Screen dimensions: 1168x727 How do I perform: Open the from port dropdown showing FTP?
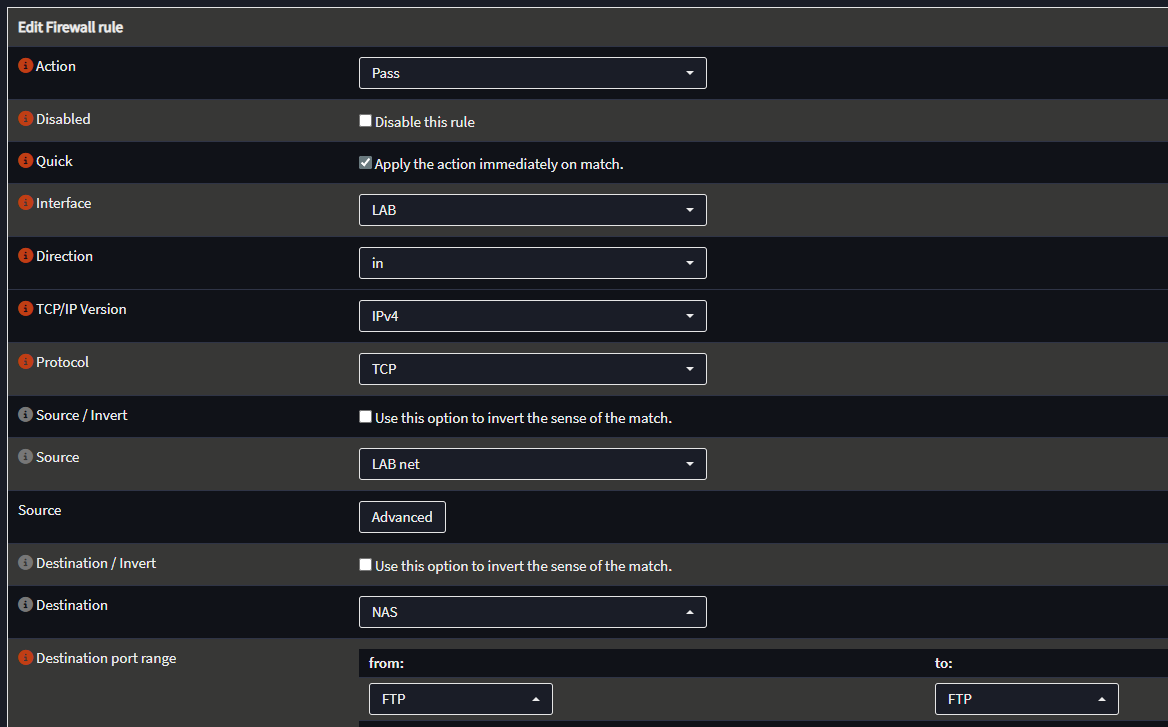point(460,699)
